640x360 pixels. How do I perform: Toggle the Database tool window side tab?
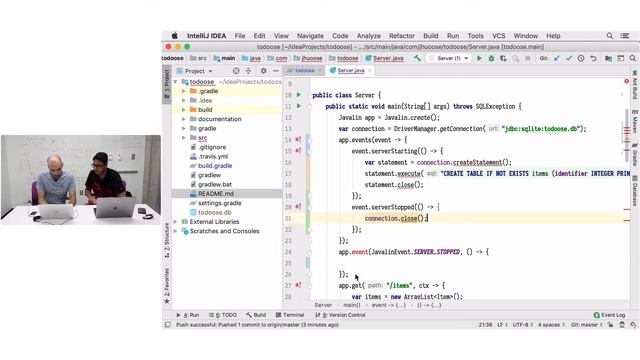635,190
